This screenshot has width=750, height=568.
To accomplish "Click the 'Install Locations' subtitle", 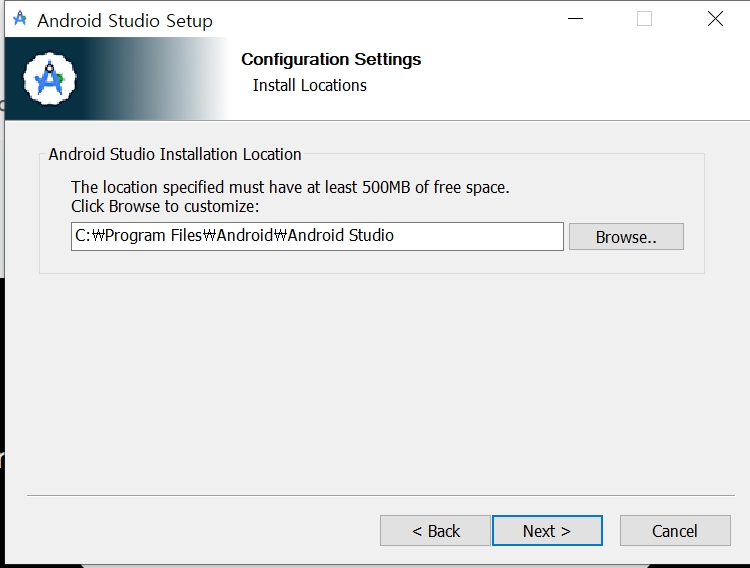I will tap(309, 85).
